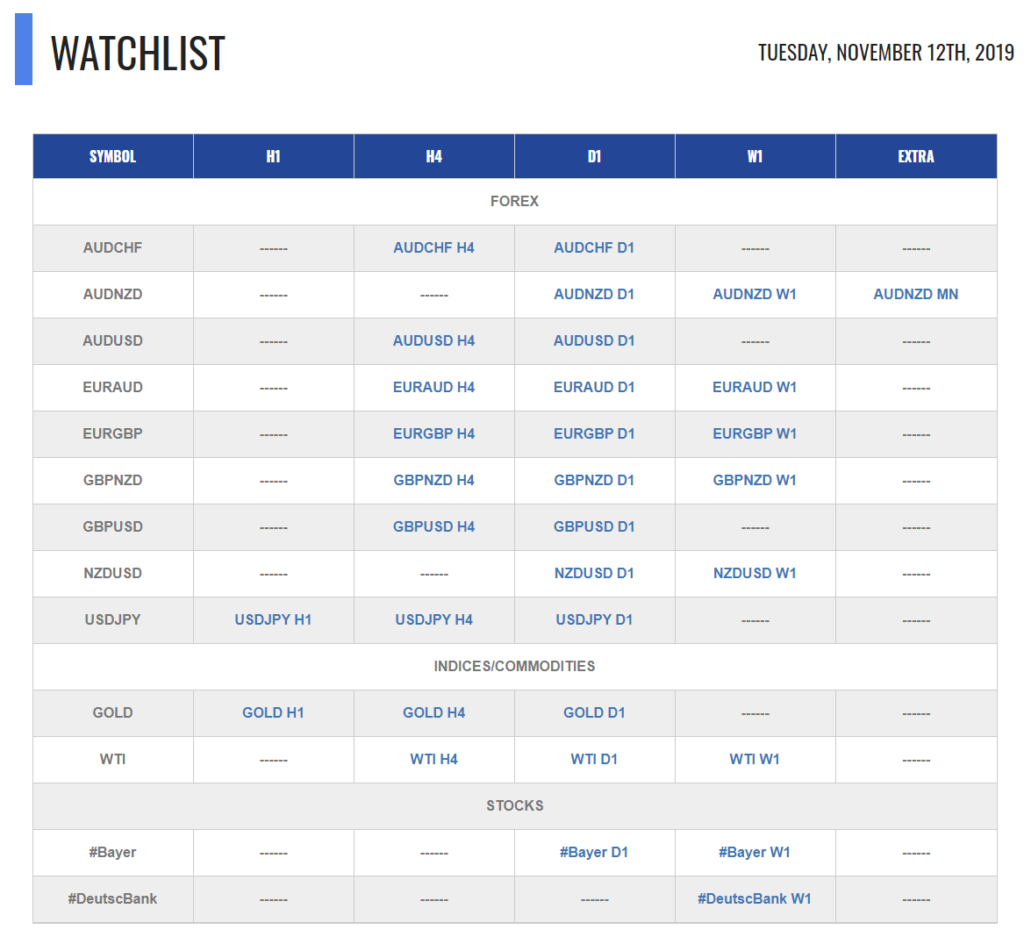Image resolution: width=1024 pixels, height=937 pixels.
Task: Click the H1 column header
Action: 274,156
